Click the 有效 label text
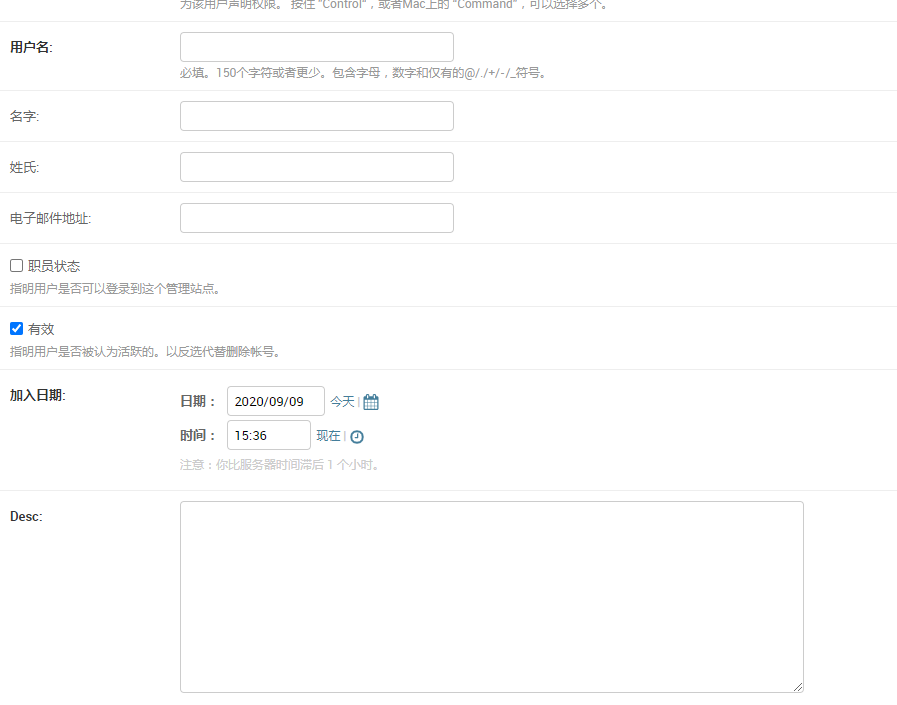The image size is (897, 705). pos(41,329)
